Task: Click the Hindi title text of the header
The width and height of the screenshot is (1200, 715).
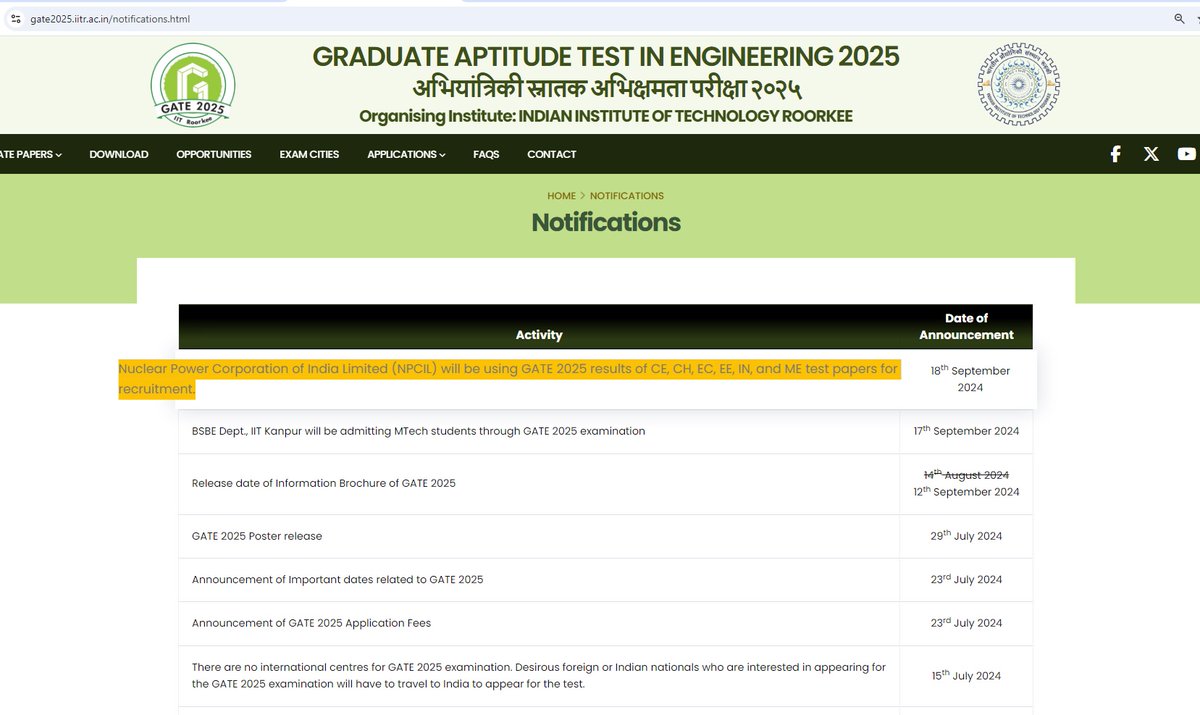Action: (607, 88)
